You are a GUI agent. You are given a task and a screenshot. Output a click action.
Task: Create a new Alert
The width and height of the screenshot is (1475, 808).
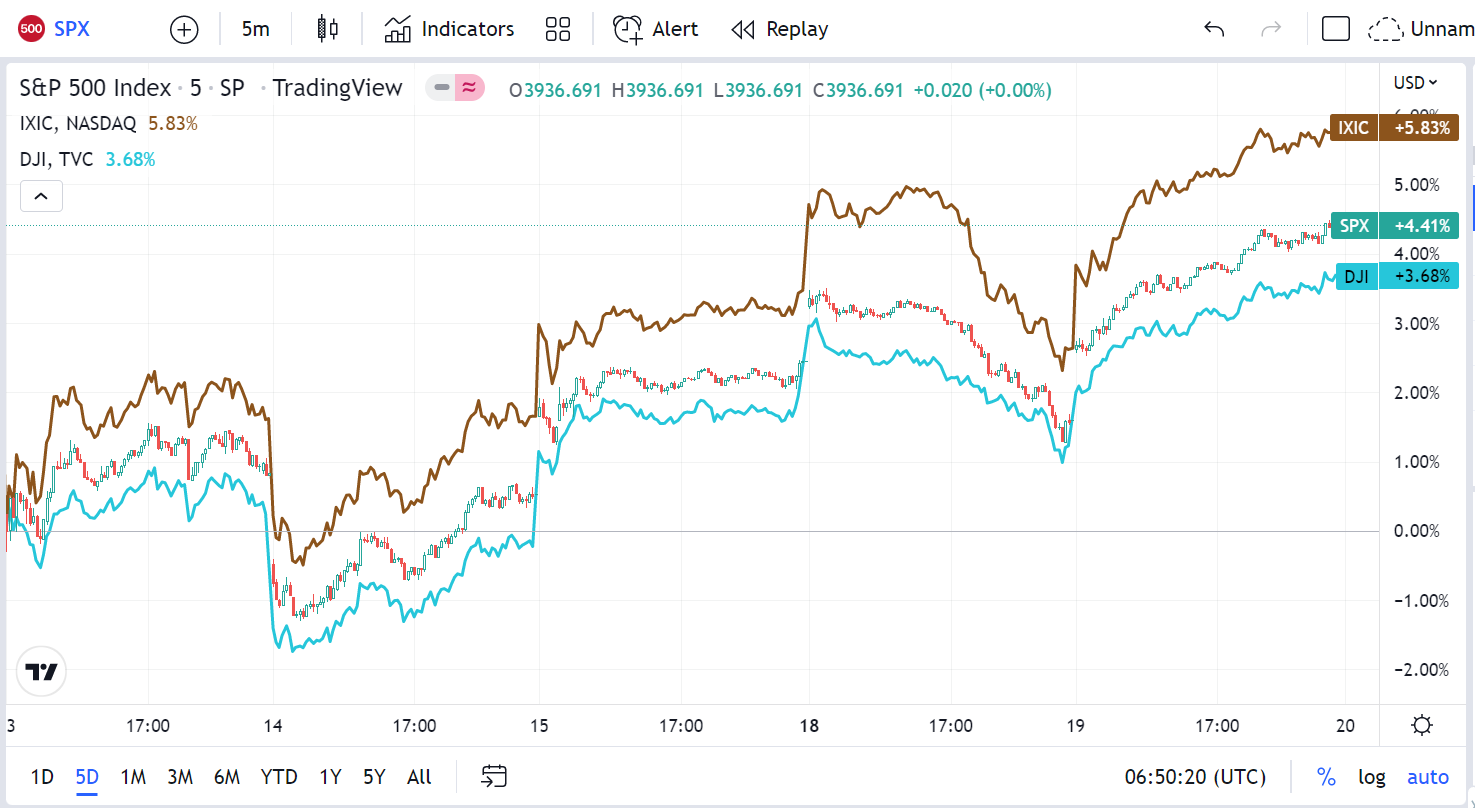click(655, 29)
